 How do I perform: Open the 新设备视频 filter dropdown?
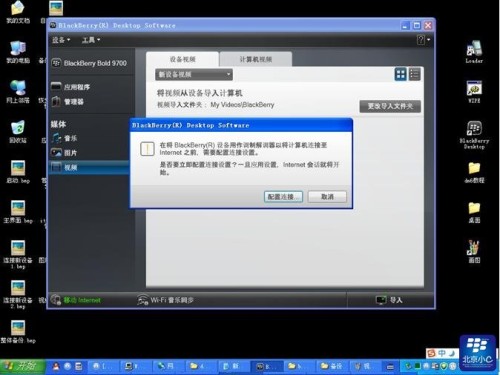194,74
